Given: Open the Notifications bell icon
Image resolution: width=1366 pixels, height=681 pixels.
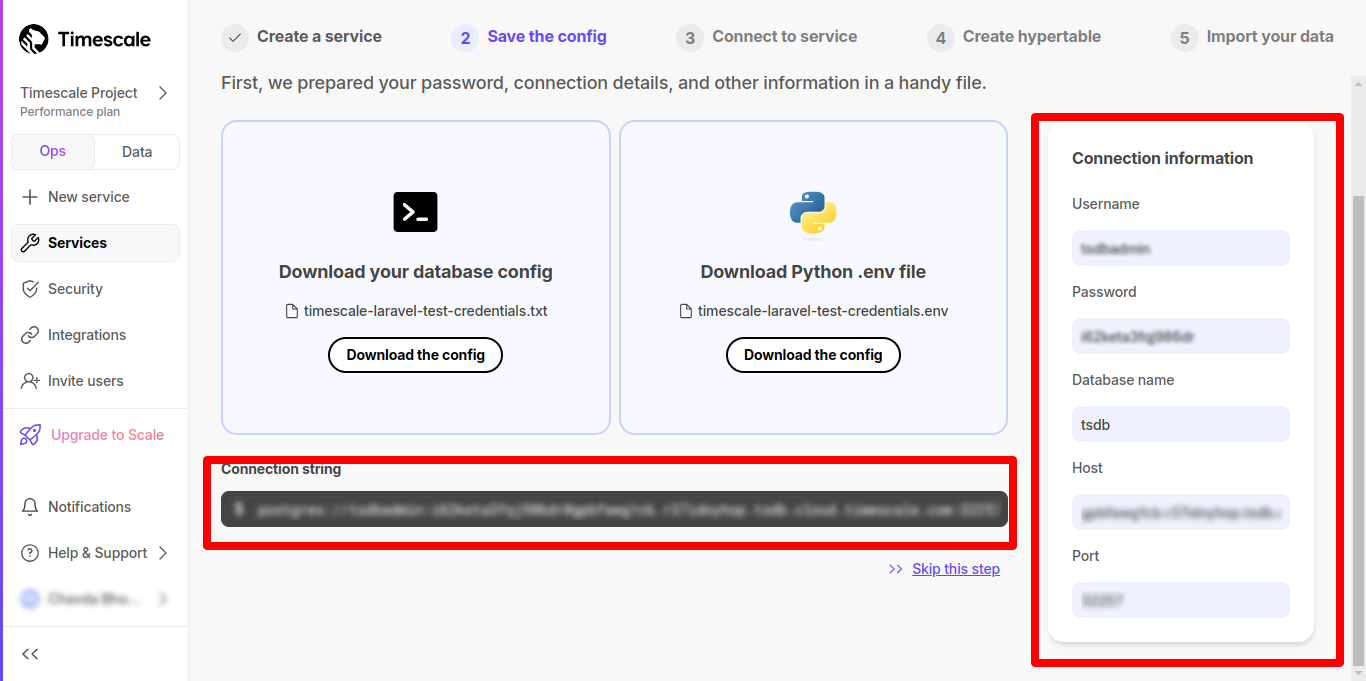Looking at the screenshot, I should point(30,507).
